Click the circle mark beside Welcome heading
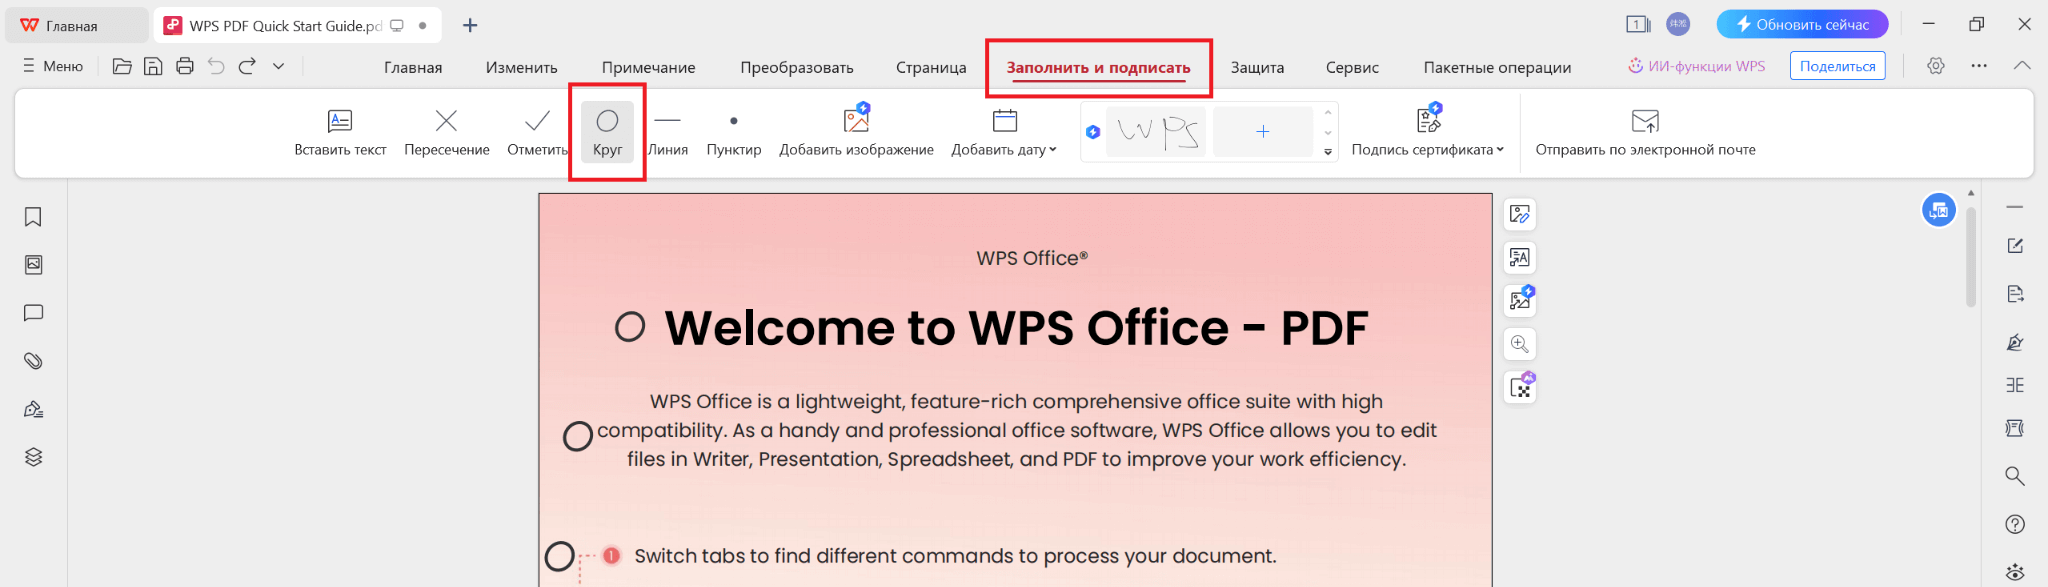This screenshot has height=587, width=2048. 630,327
